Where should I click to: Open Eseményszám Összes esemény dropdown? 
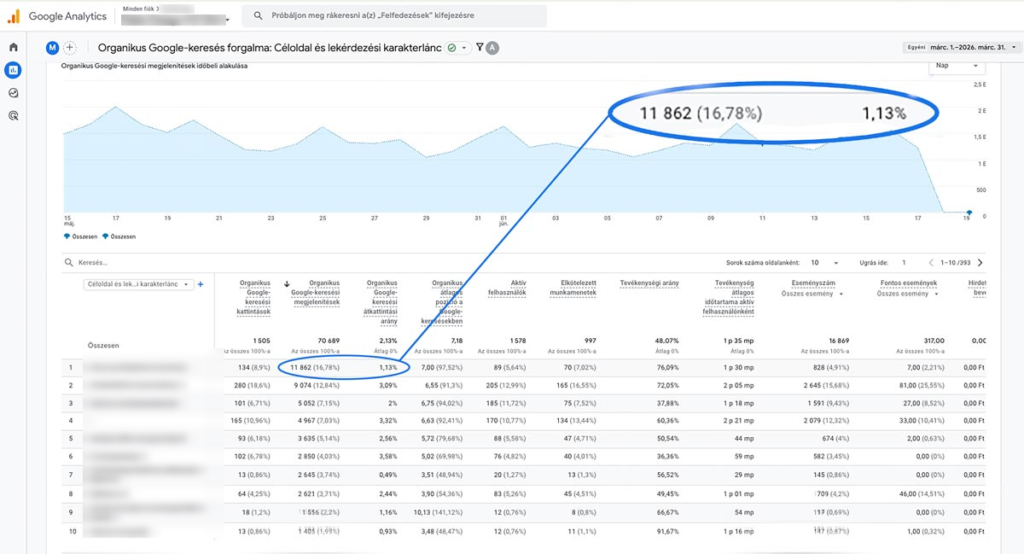pos(812,294)
